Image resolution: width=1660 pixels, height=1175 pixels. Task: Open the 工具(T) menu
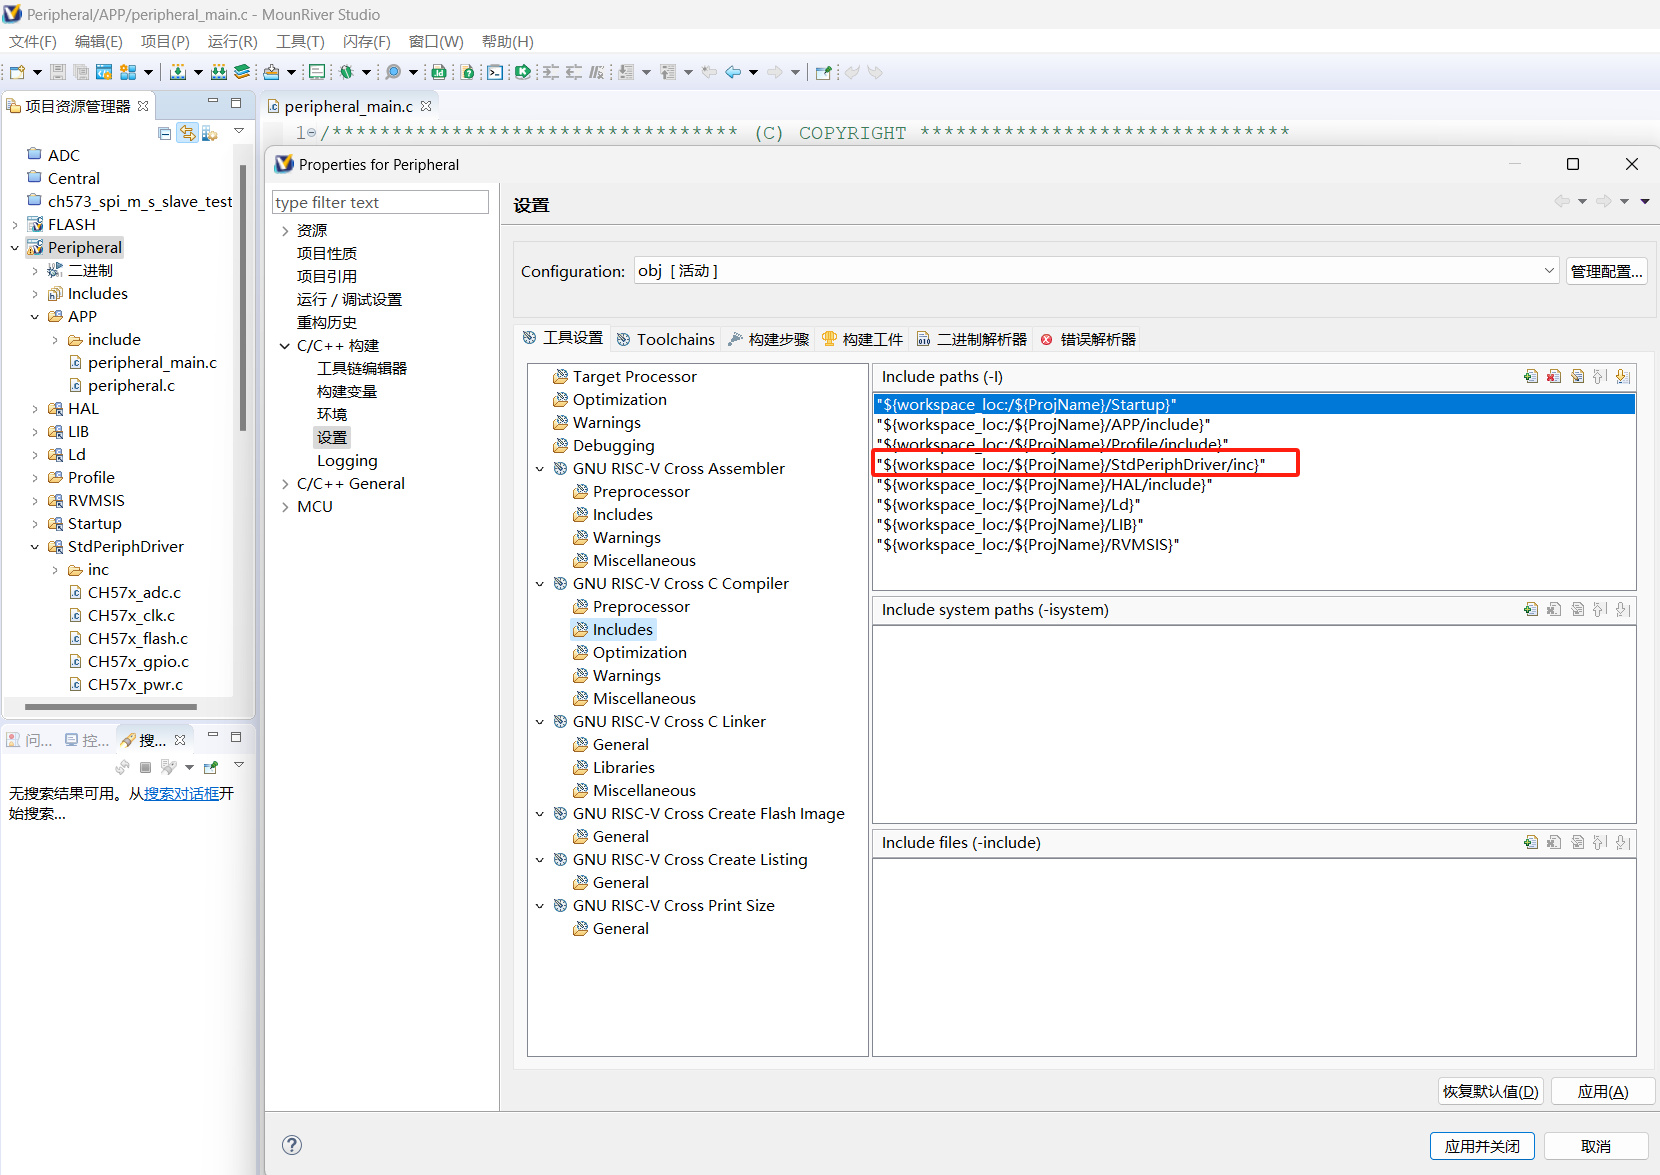[x=301, y=41]
